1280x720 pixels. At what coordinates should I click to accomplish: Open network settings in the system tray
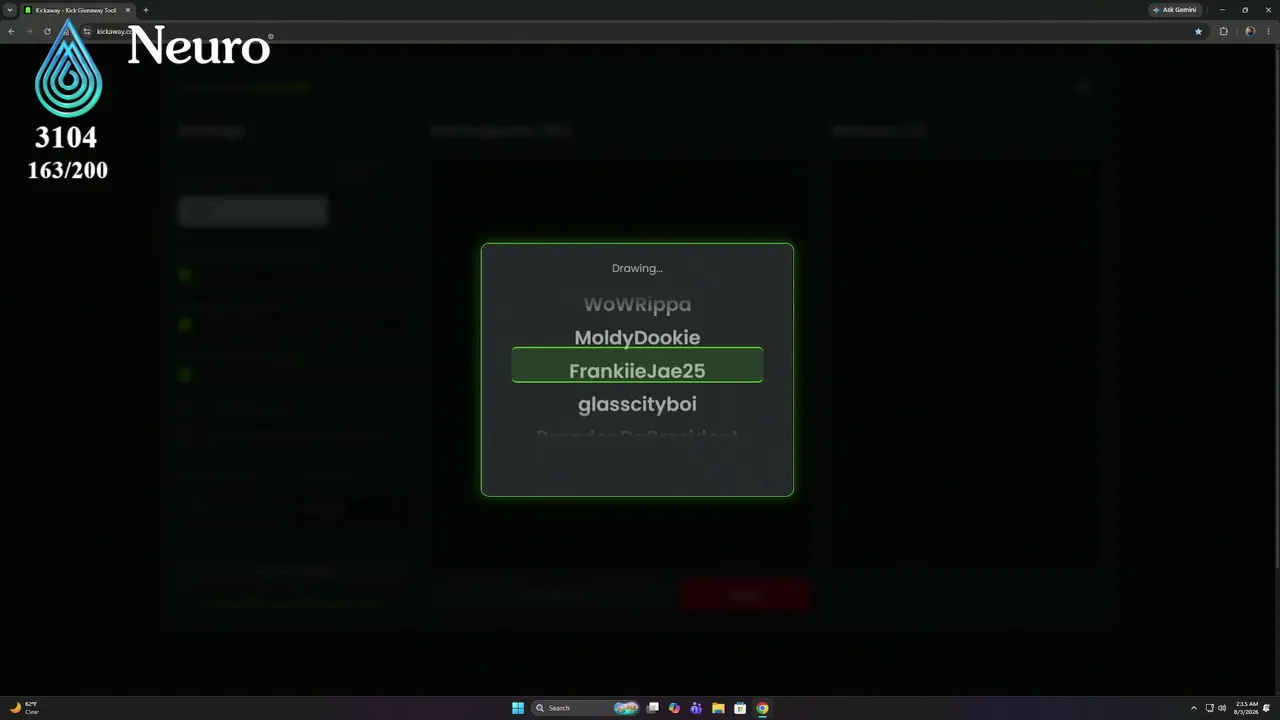(x=1209, y=708)
